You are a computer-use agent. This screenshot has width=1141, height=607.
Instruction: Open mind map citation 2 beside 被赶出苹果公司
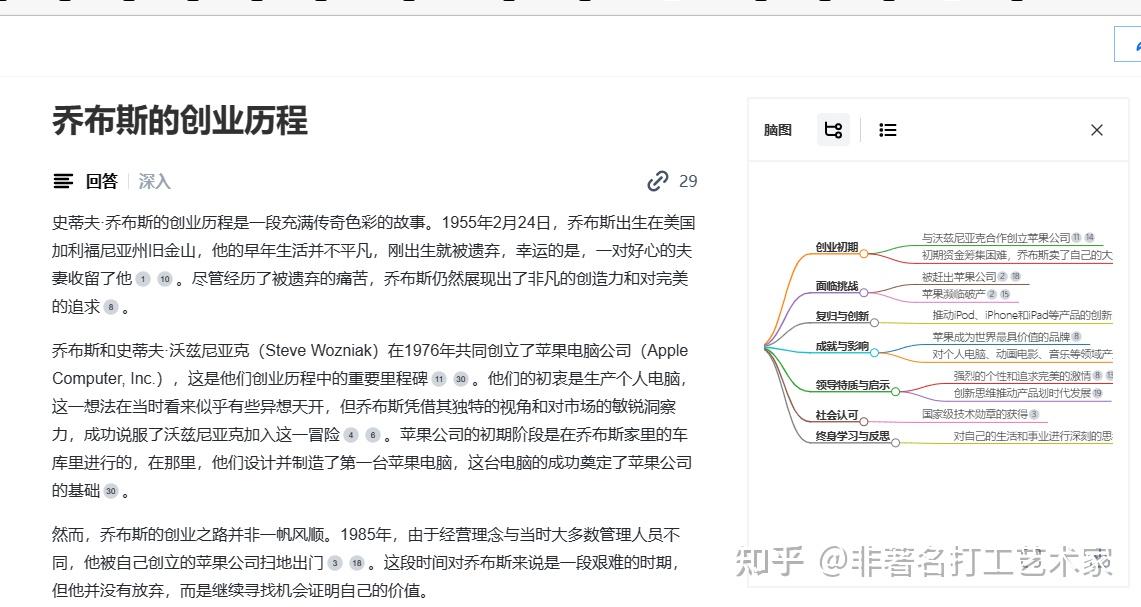point(1003,277)
